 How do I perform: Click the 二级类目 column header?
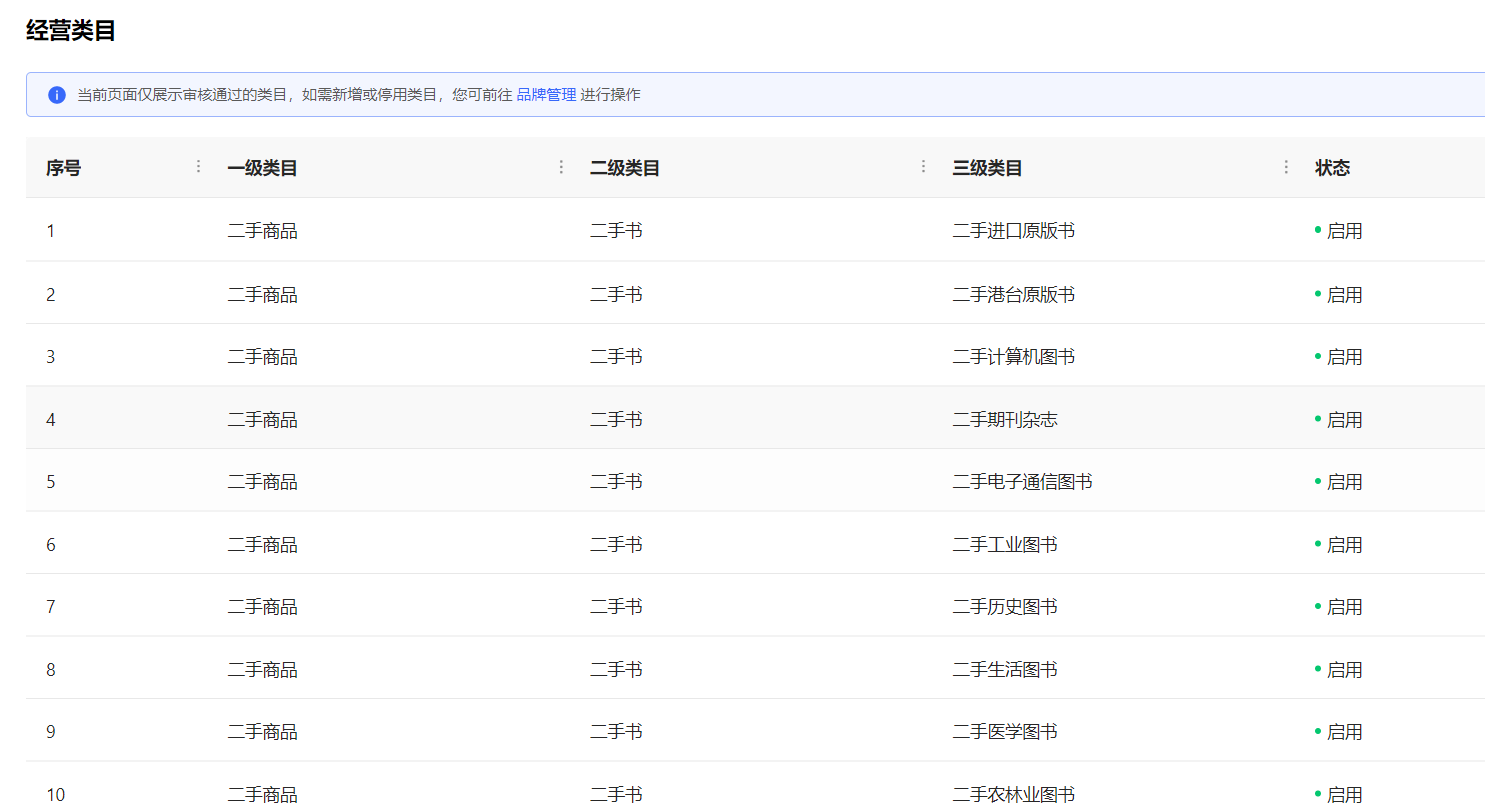625,168
